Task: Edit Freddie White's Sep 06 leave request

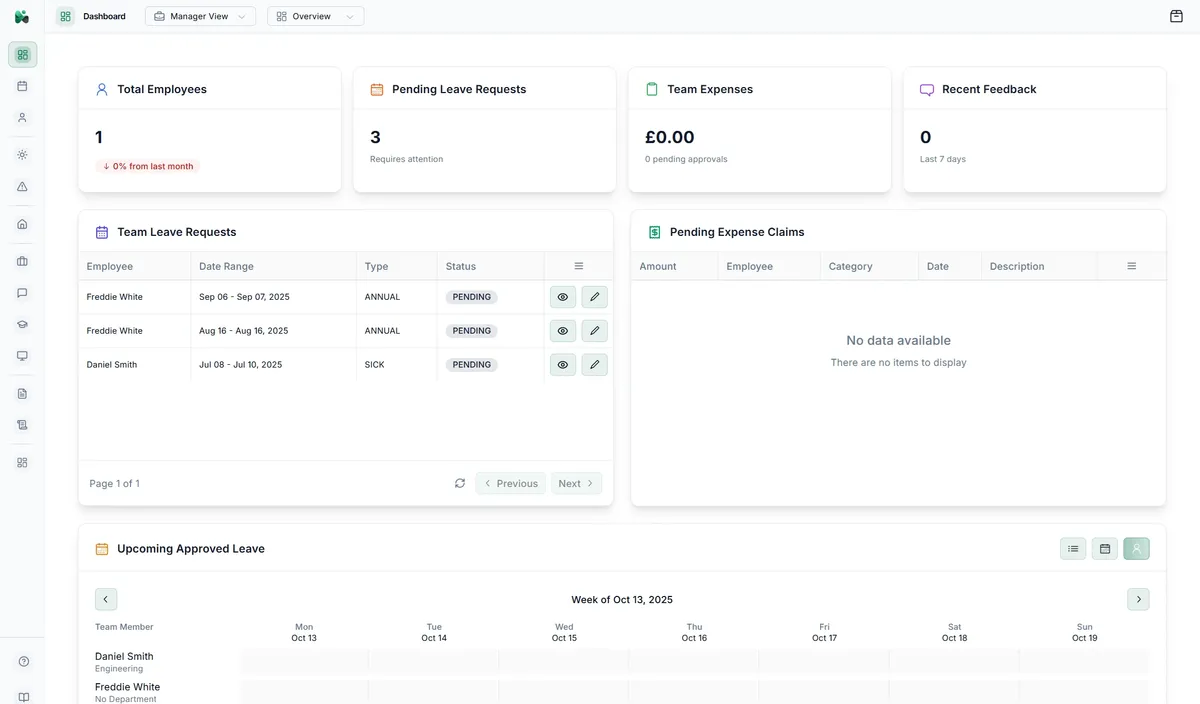Action: point(594,297)
